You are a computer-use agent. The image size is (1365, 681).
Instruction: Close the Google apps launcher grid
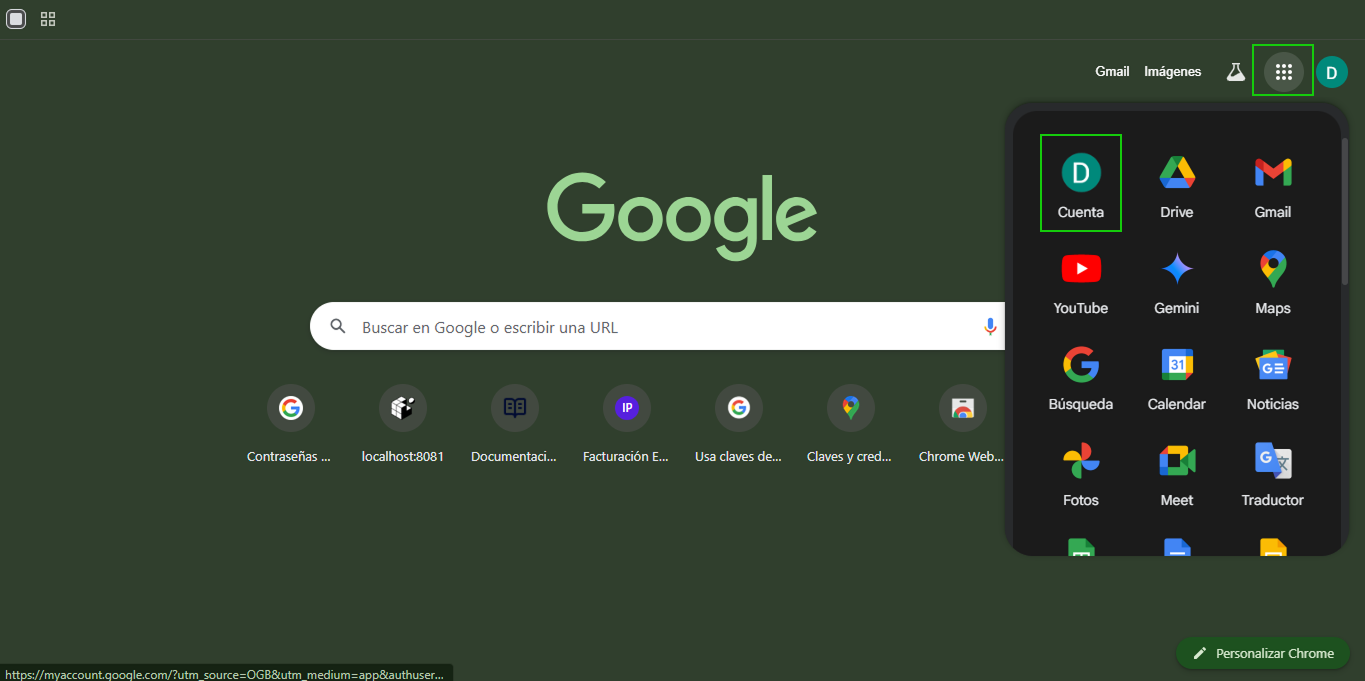coord(1283,70)
